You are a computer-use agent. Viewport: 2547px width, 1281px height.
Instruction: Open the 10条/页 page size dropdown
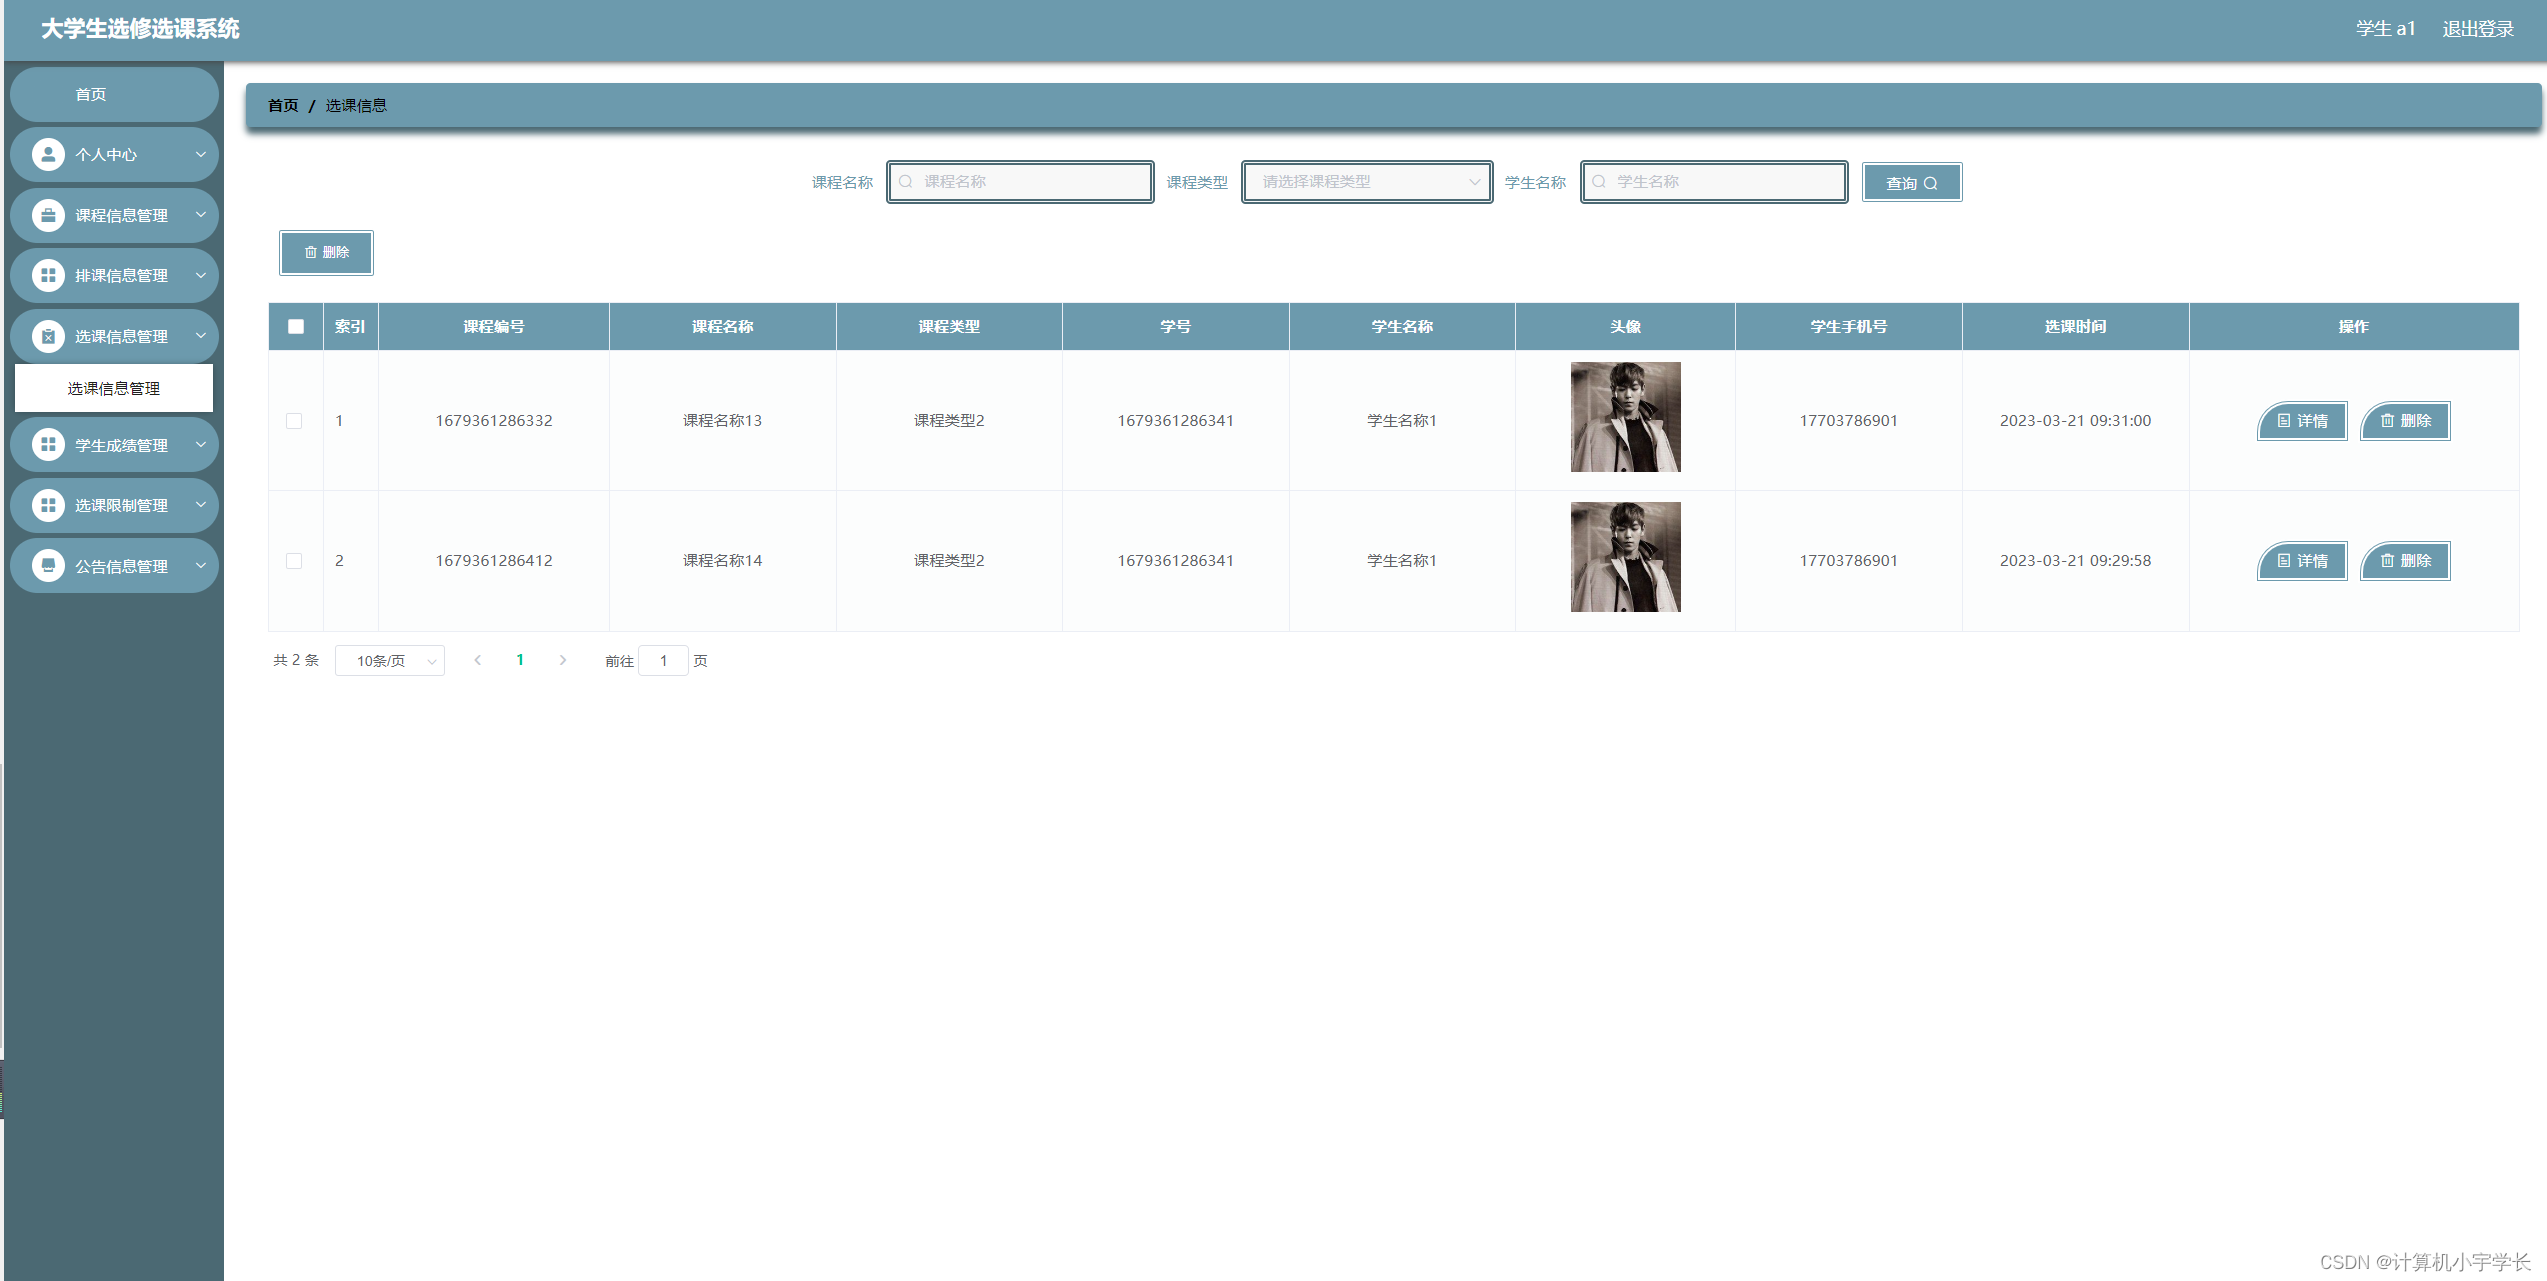tap(390, 661)
